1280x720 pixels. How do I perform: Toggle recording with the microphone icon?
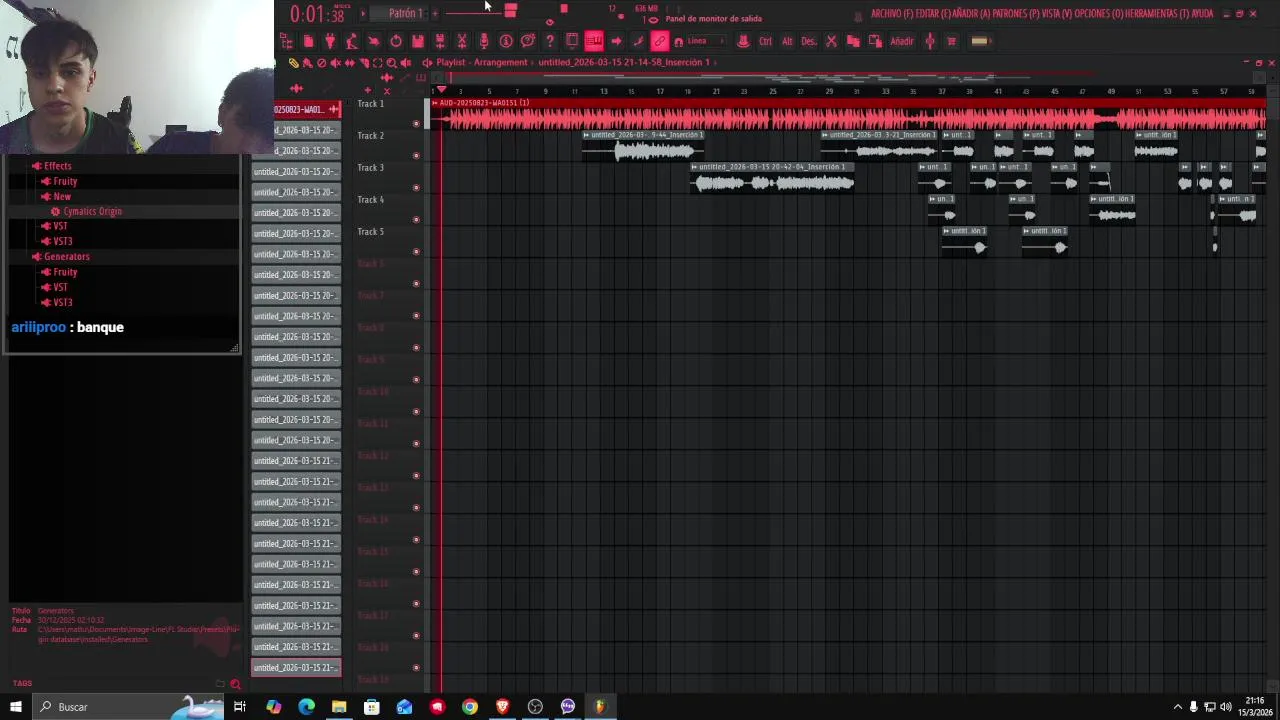pos(483,41)
